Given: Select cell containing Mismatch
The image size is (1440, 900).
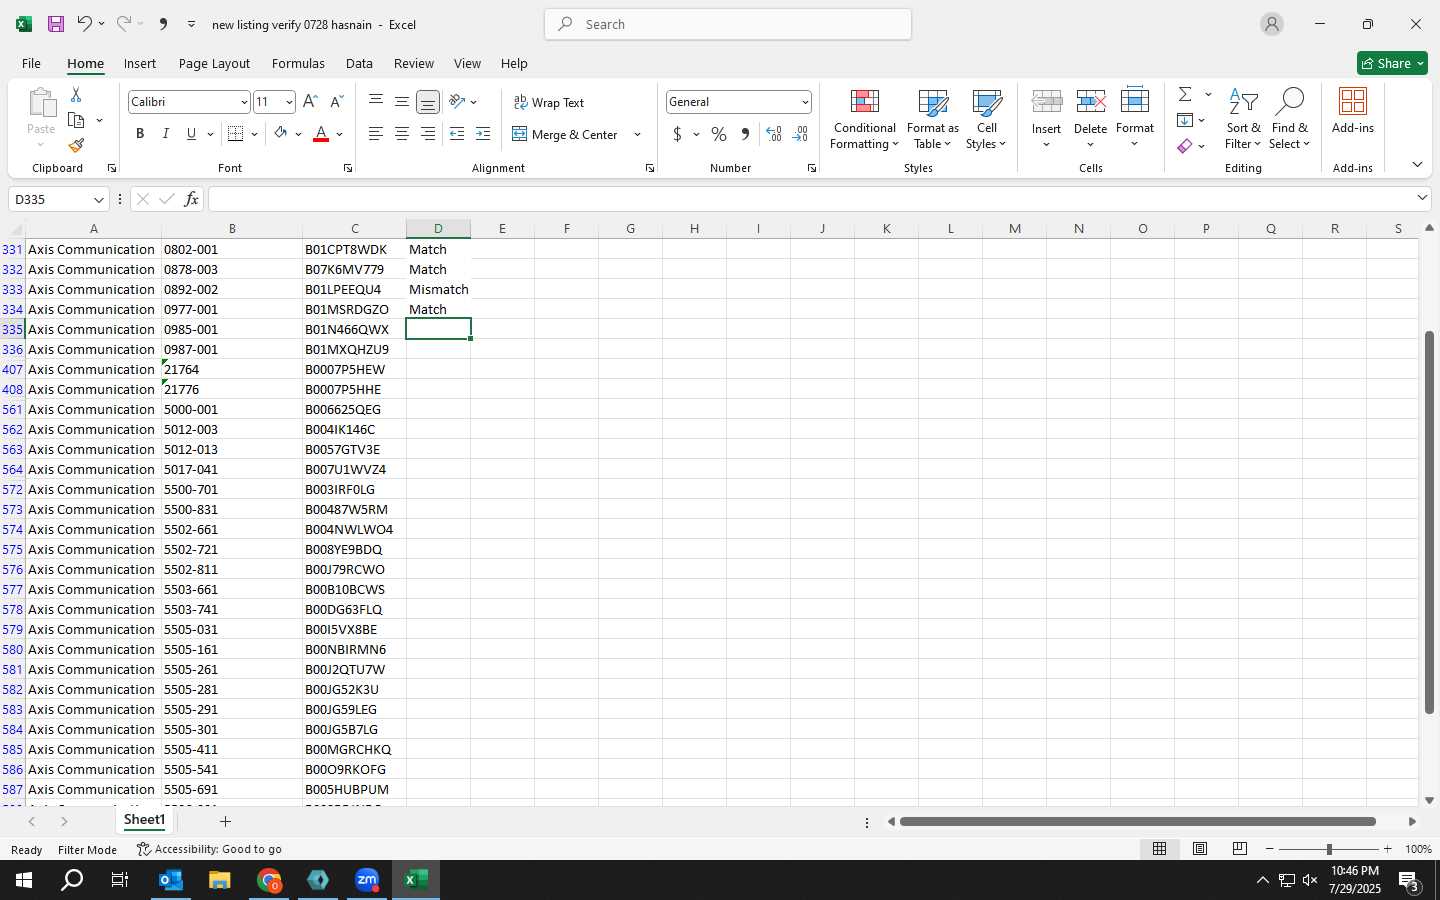Looking at the screenshot, I should pos(438,289).
